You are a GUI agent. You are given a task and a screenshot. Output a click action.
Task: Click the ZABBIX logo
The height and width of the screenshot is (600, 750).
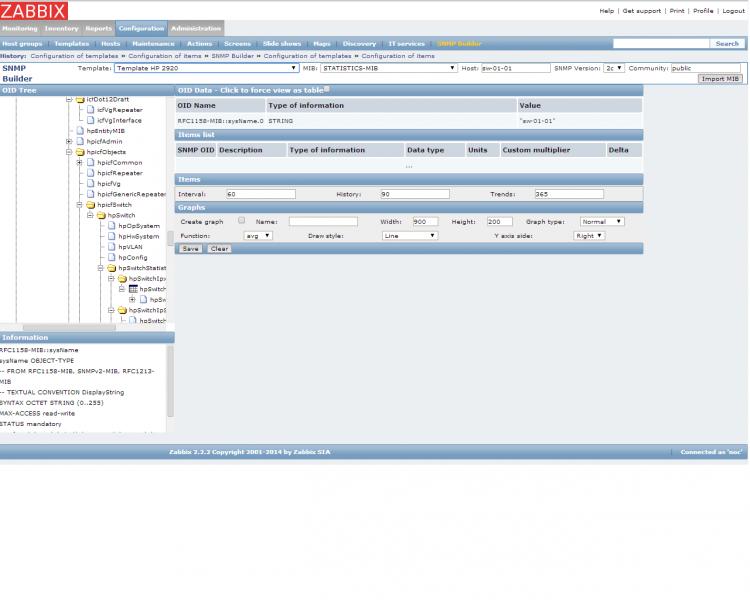pyautogui.click(x=34, y=11)
